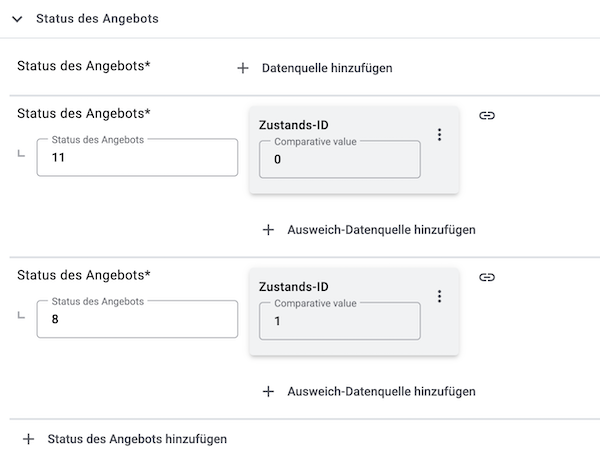Click link icon next to Zustands-ID card with value 1
The image size is (600, 468).
coord(487,277)
